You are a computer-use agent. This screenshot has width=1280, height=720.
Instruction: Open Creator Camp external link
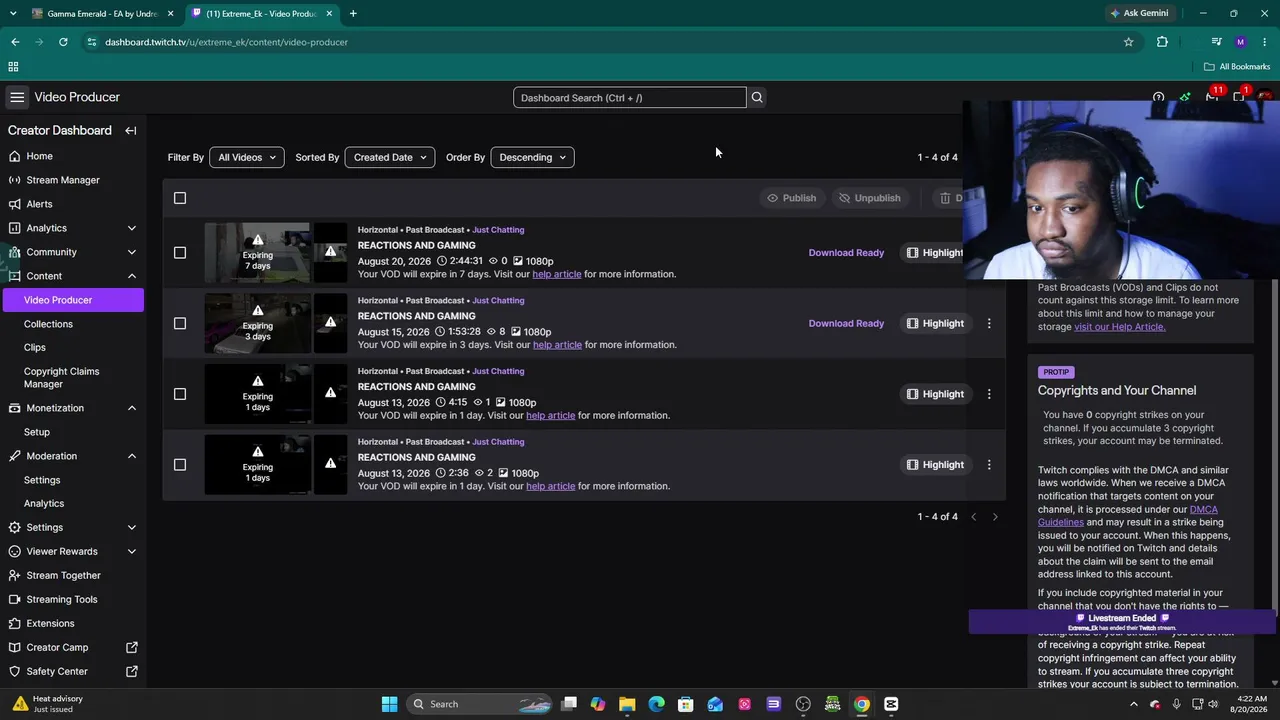click(x=73, y=647)
